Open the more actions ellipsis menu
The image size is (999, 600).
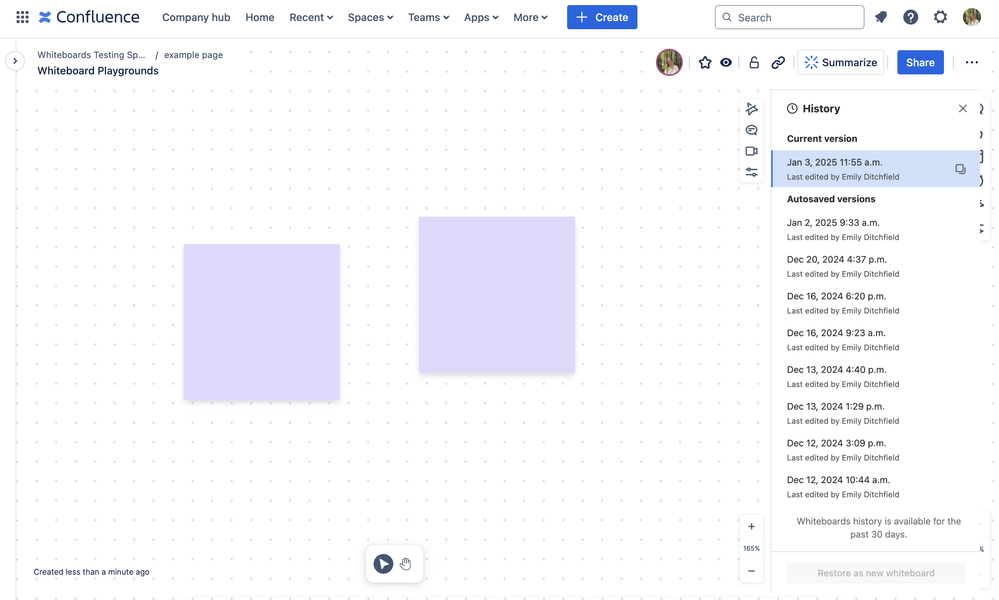[x=972, y=62]
